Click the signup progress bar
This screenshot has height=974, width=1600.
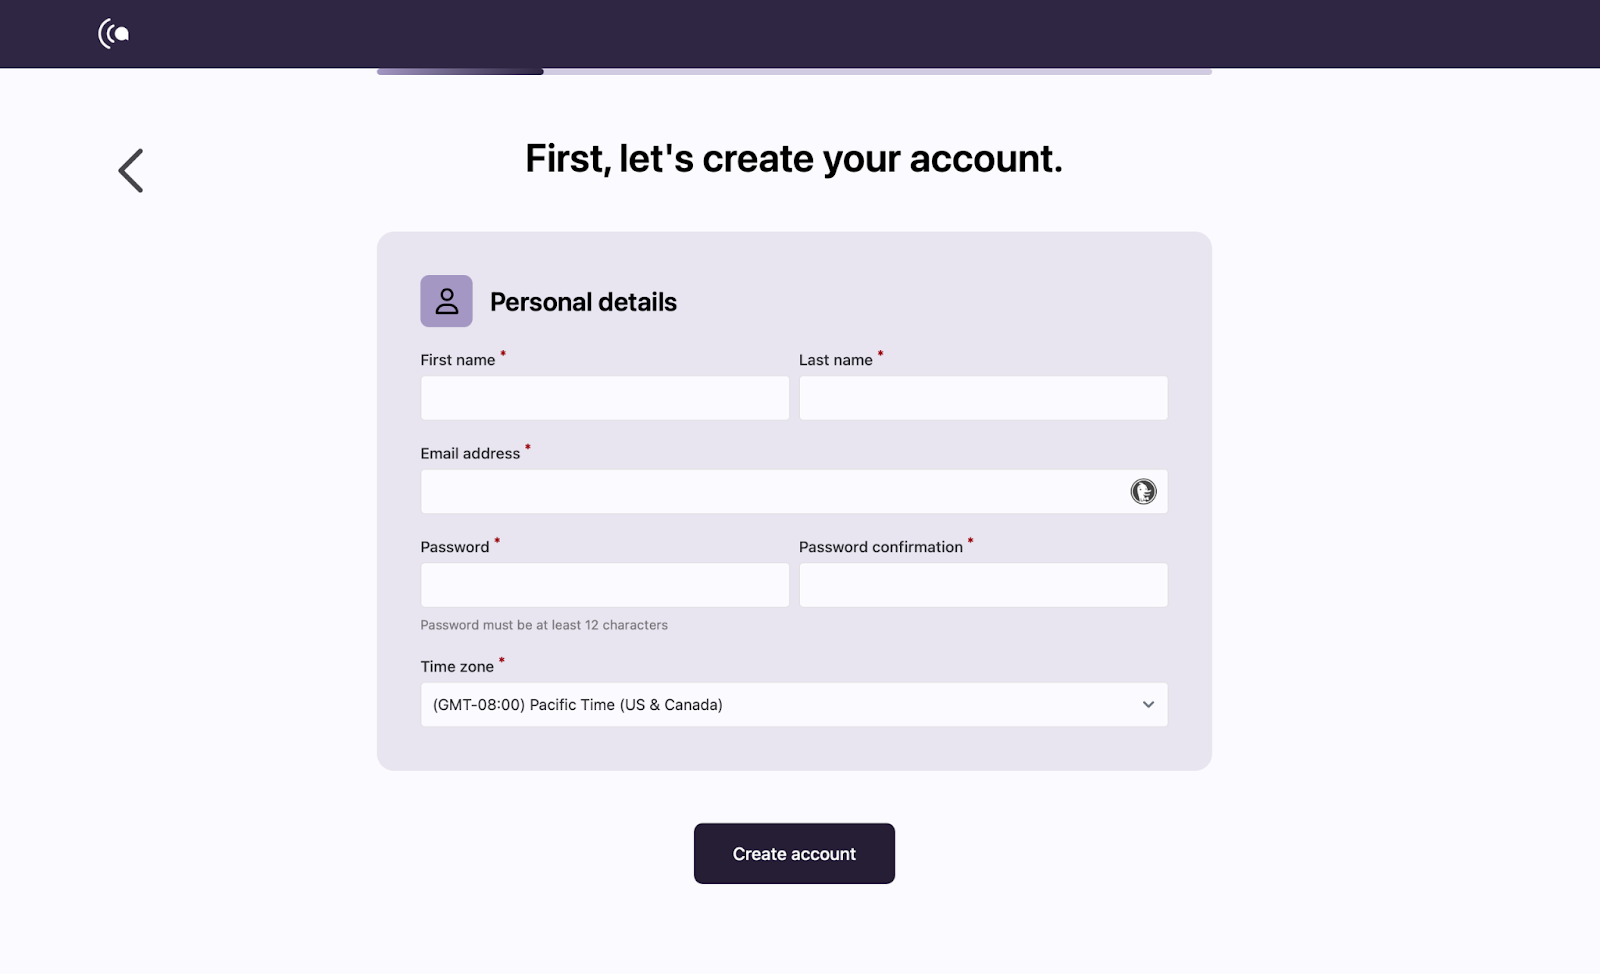tap(794, 71)
